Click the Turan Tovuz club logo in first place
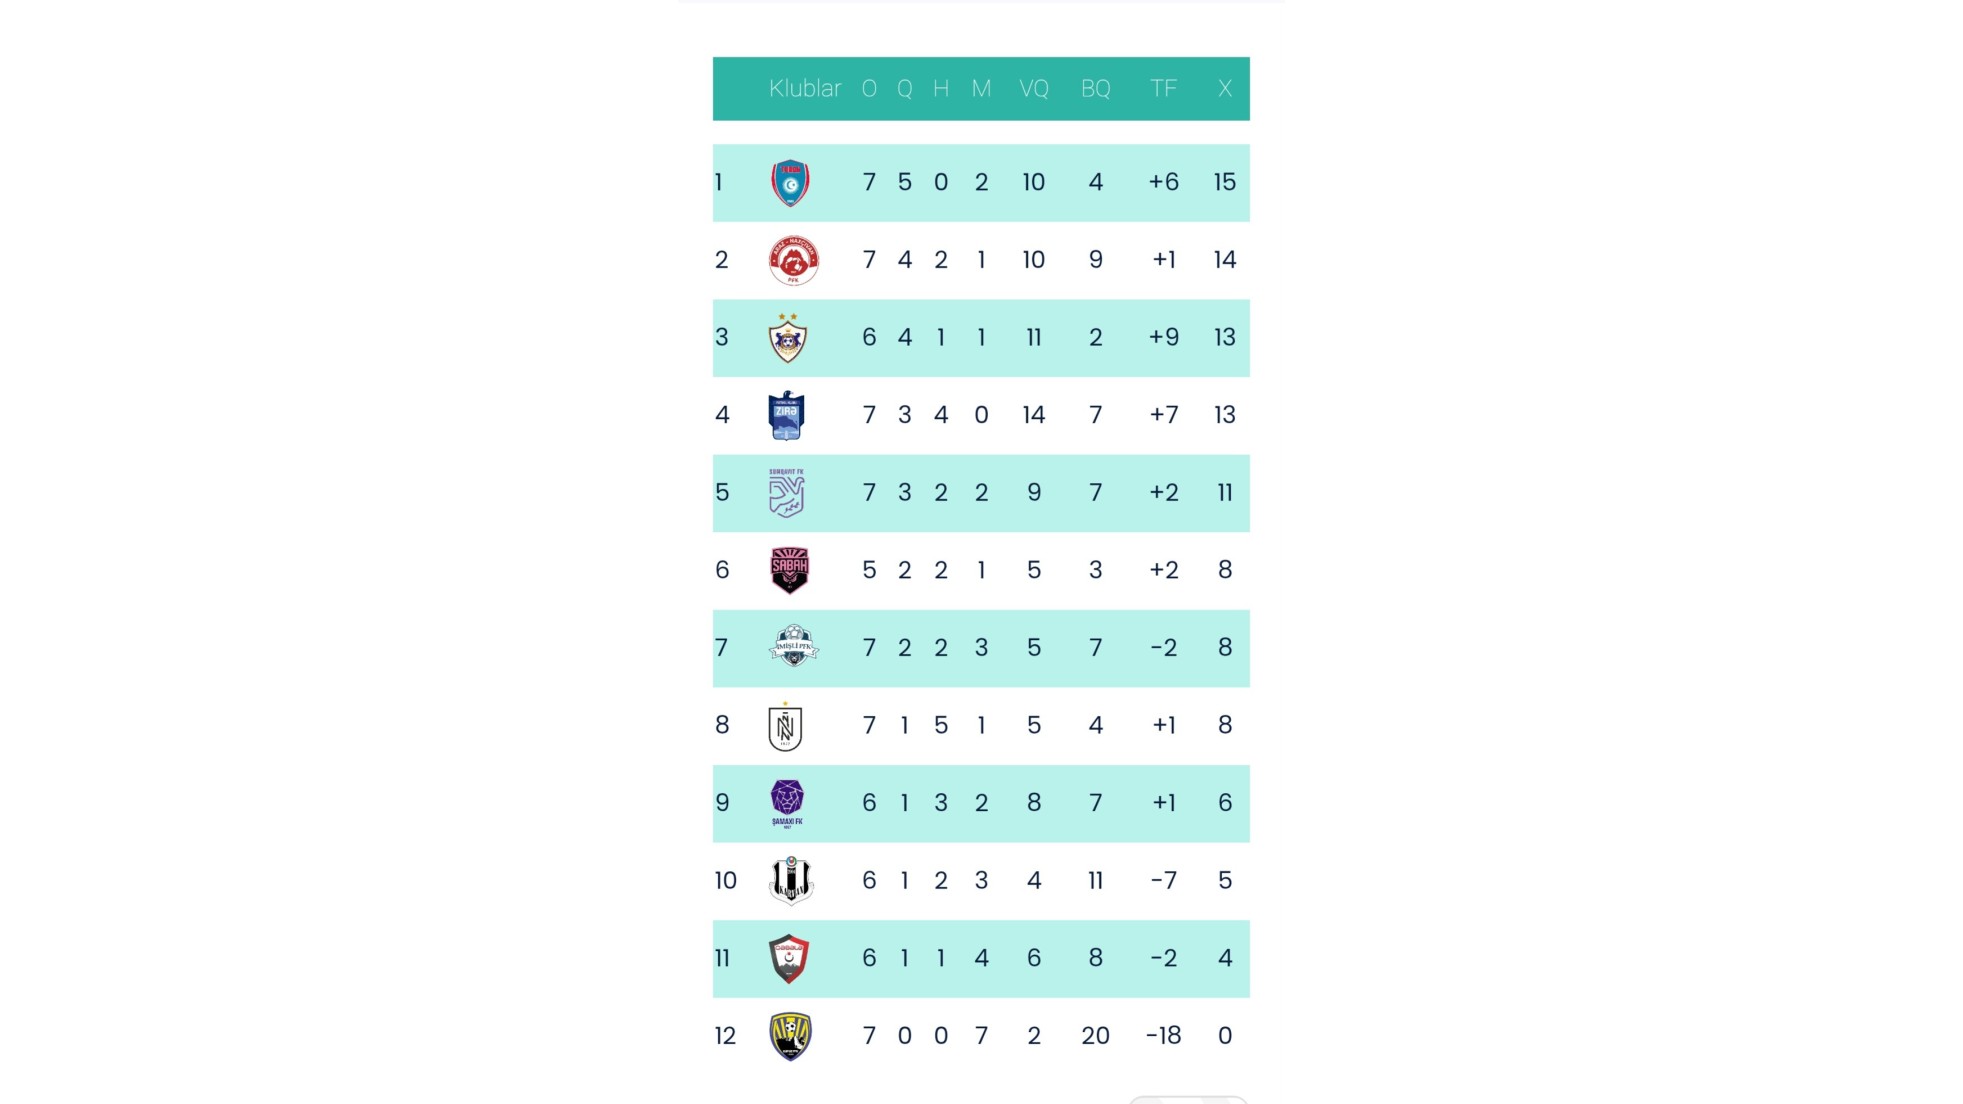1963x1104 pixels. [x=790, y=183]
